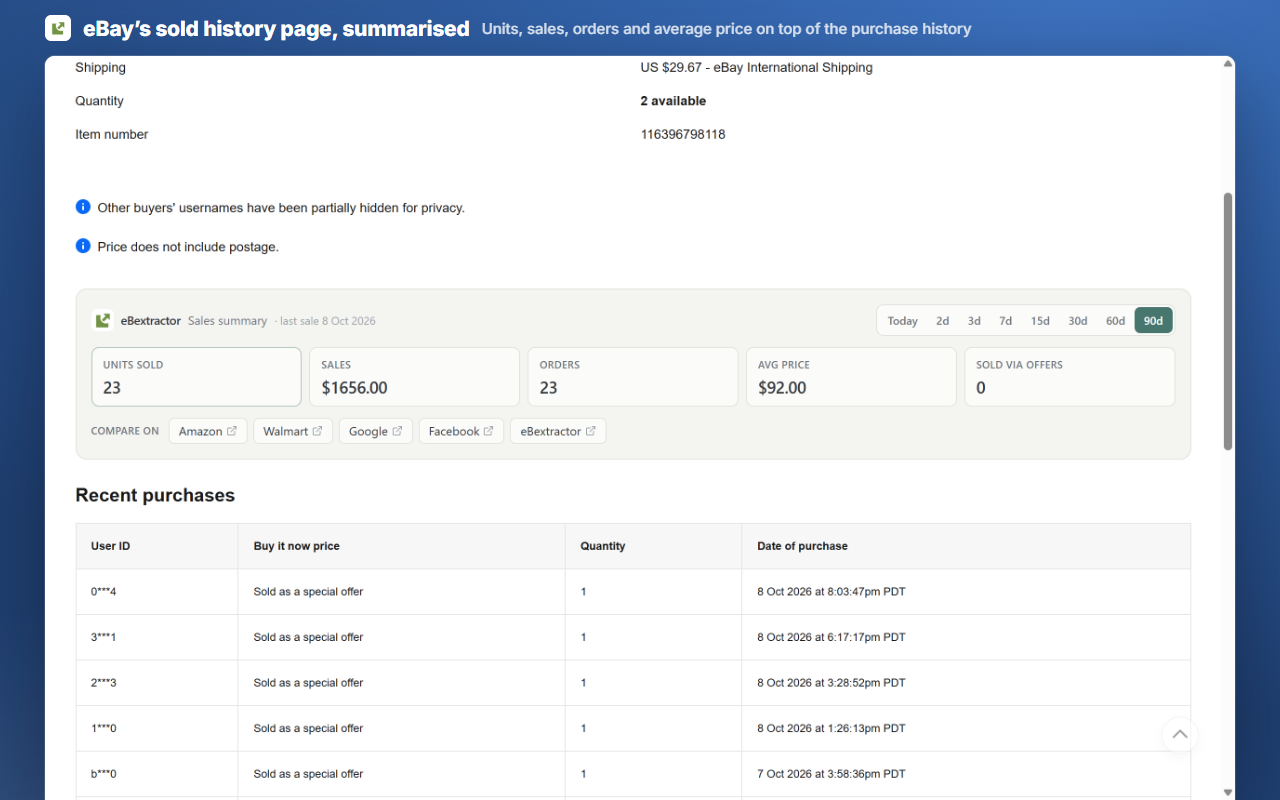Click the 6:17:17pm PDT purchase date
Screen dimensions: 1280x800
[831, 637]
